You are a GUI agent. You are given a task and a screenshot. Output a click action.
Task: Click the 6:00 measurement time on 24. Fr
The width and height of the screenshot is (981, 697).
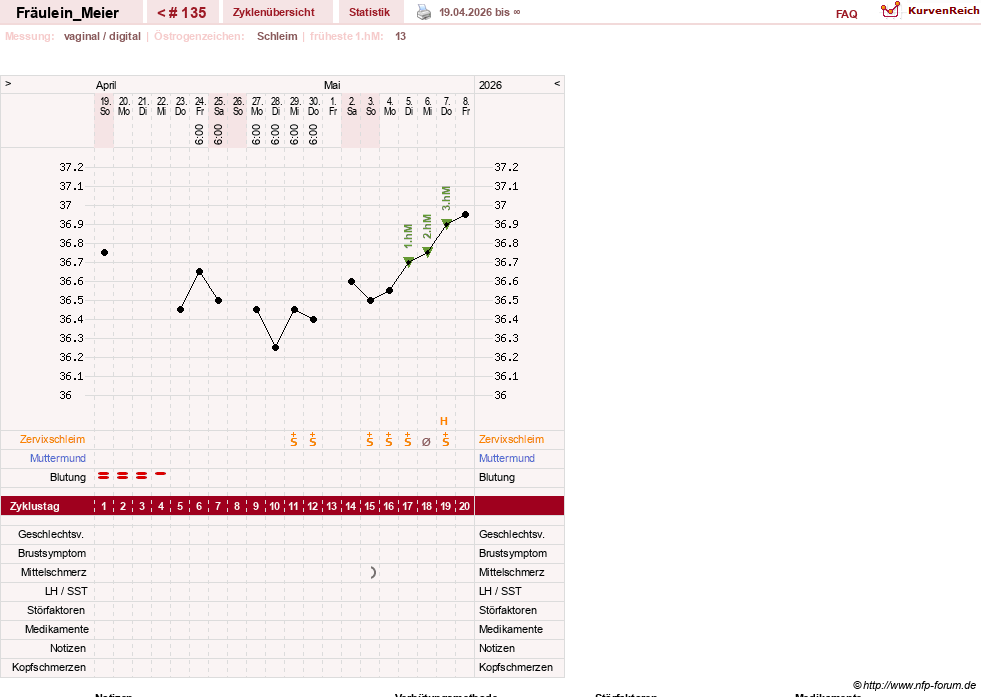199,135
